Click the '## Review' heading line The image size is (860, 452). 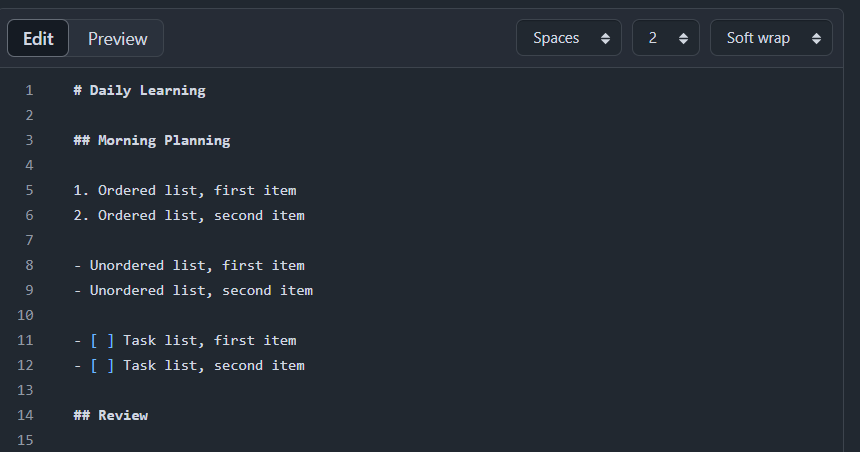[x=111, y=415]
